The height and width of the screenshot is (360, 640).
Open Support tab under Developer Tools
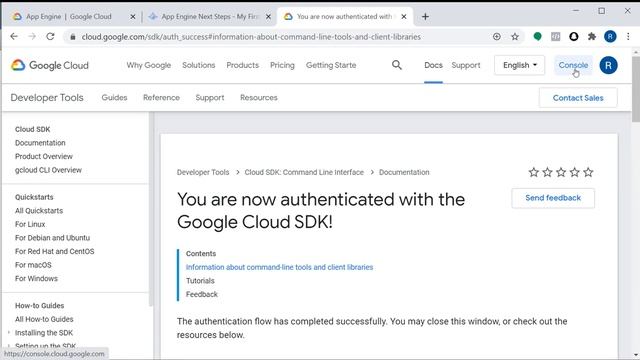210,98
